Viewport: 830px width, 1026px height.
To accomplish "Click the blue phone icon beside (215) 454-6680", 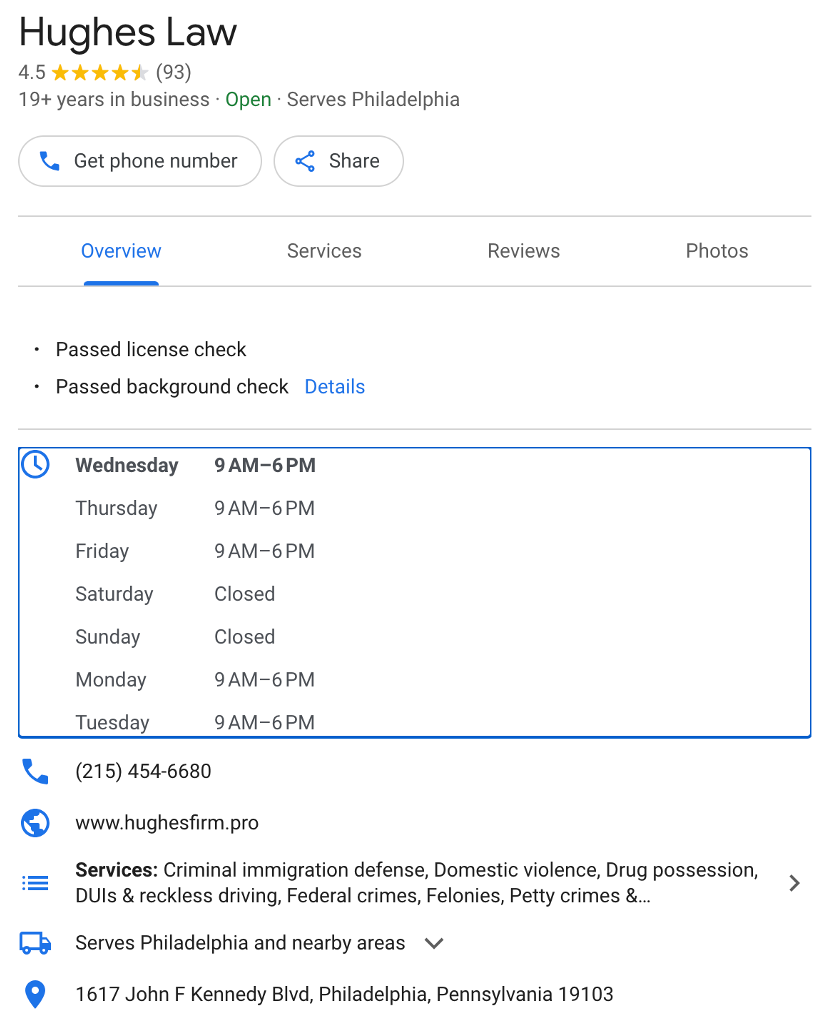I will point(35,771).
